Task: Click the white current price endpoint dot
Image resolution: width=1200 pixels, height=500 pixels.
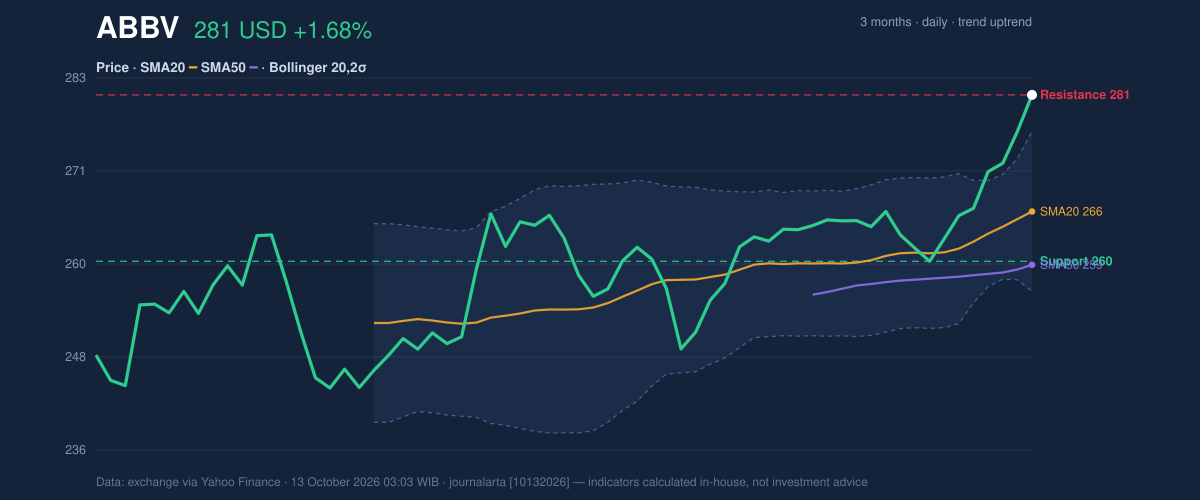Action: tap(1031, 95)
